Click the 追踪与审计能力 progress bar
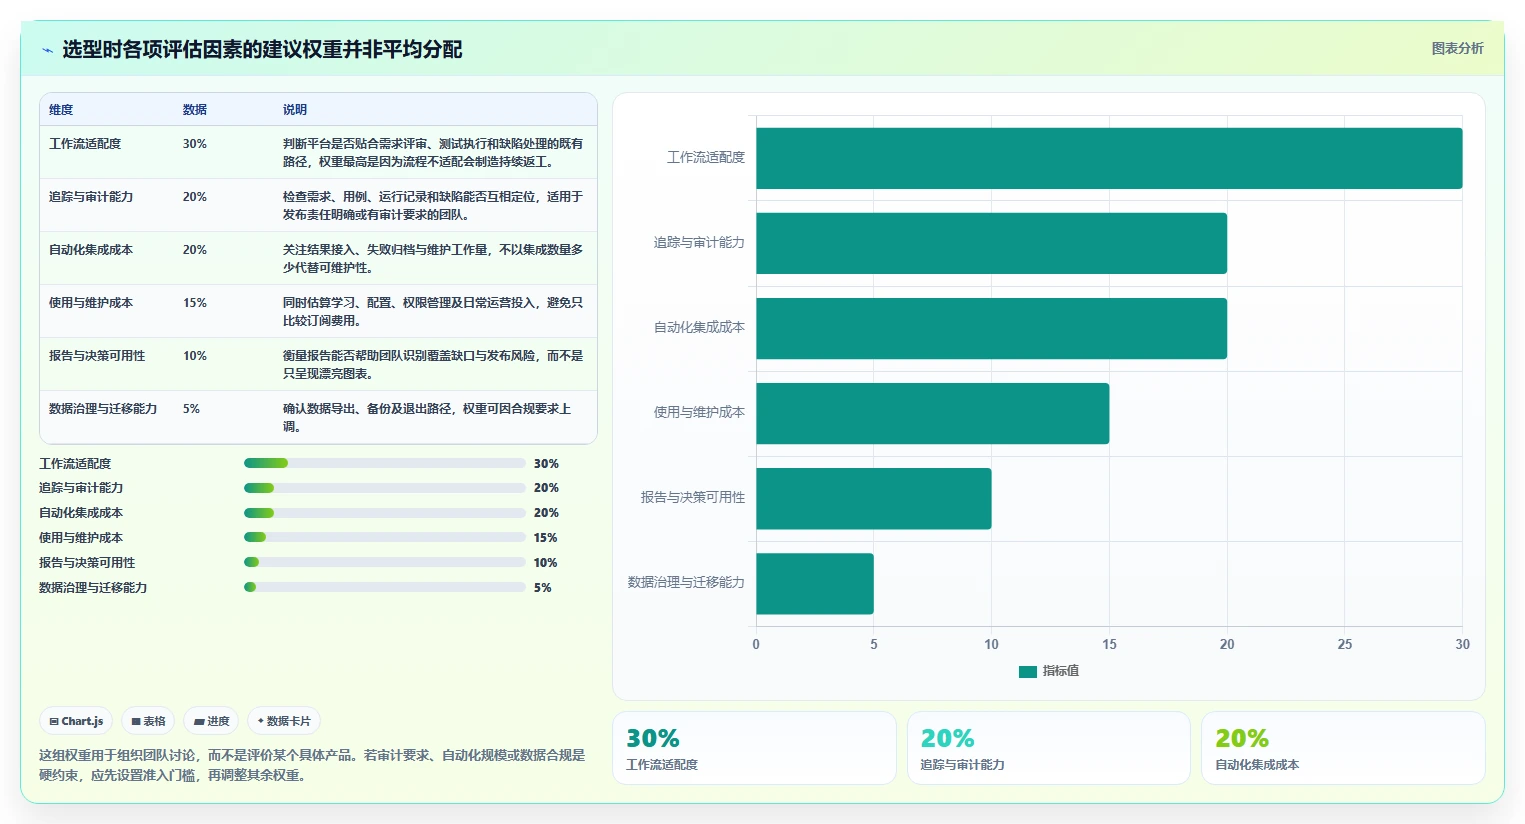 tap(385, 488)
